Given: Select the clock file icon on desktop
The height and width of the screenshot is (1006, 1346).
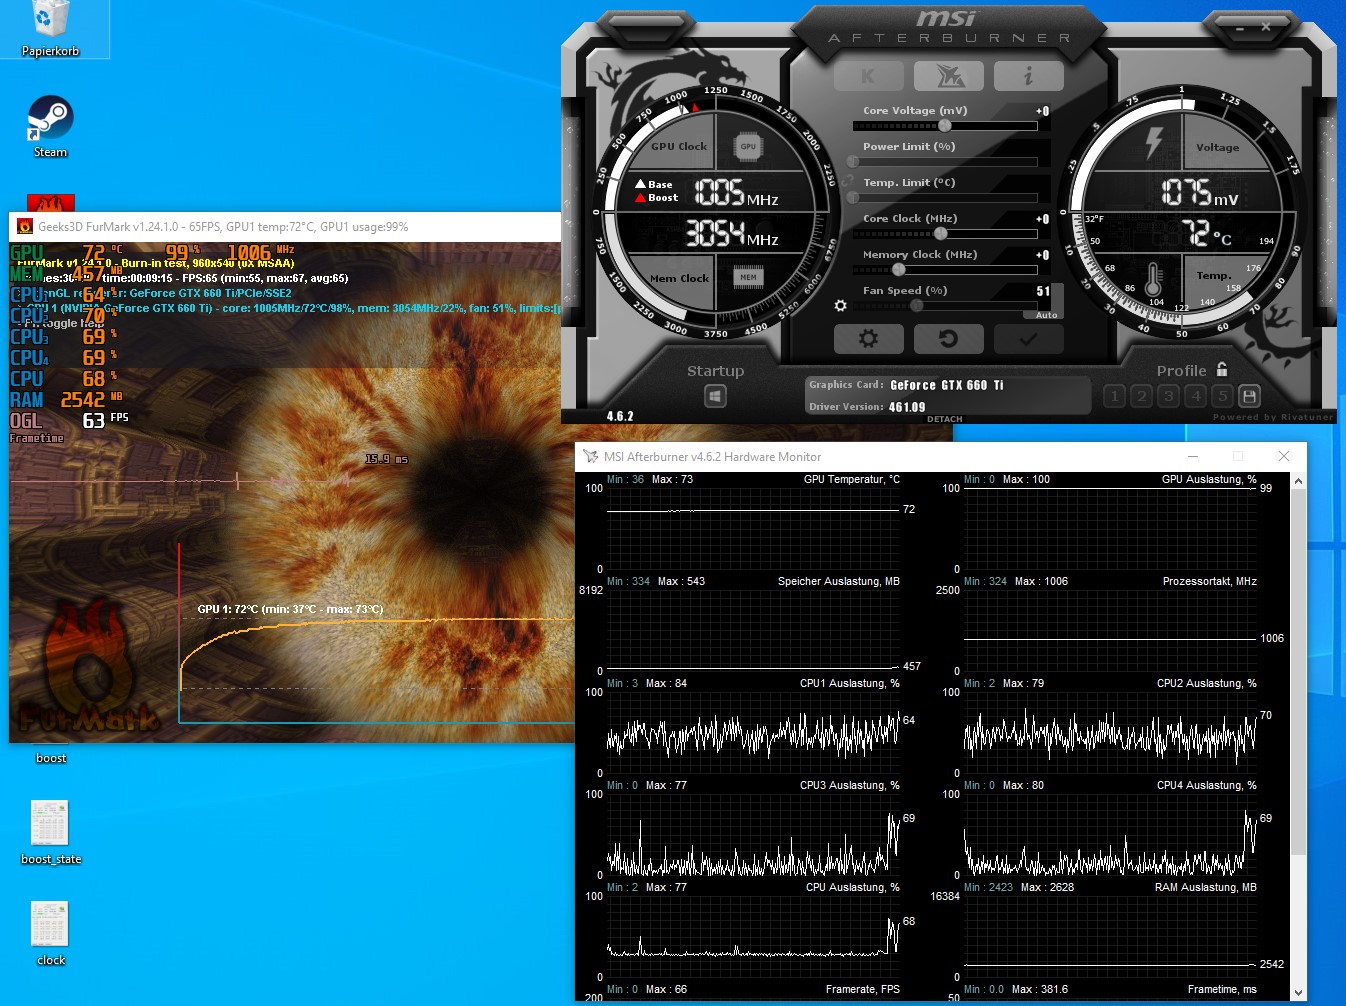Looking at the screenshot, I should (50, 934).
